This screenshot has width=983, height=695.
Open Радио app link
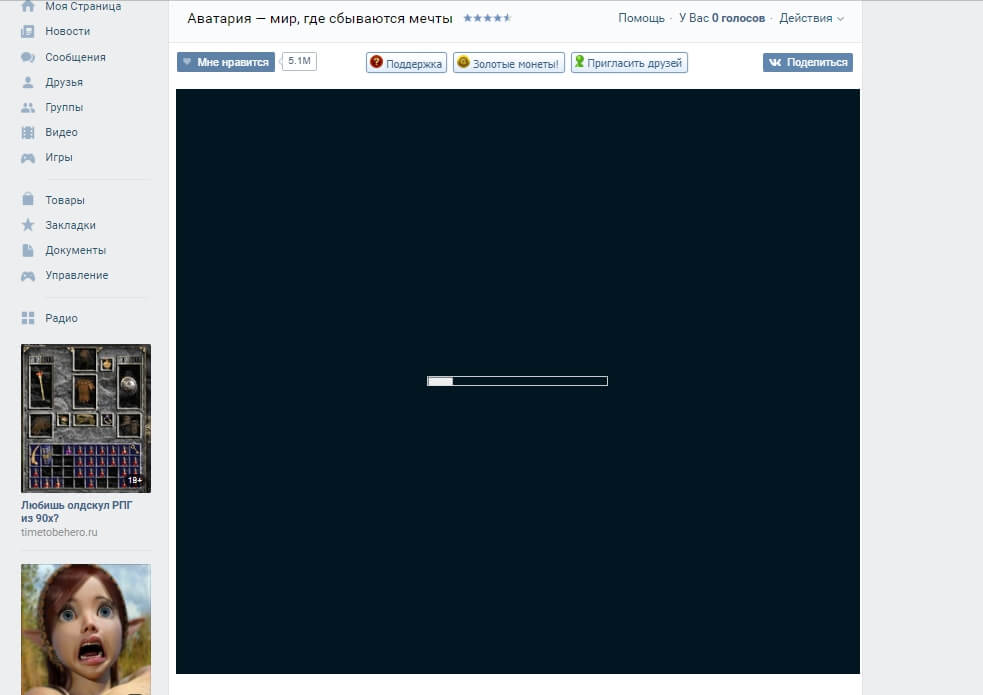61,318
